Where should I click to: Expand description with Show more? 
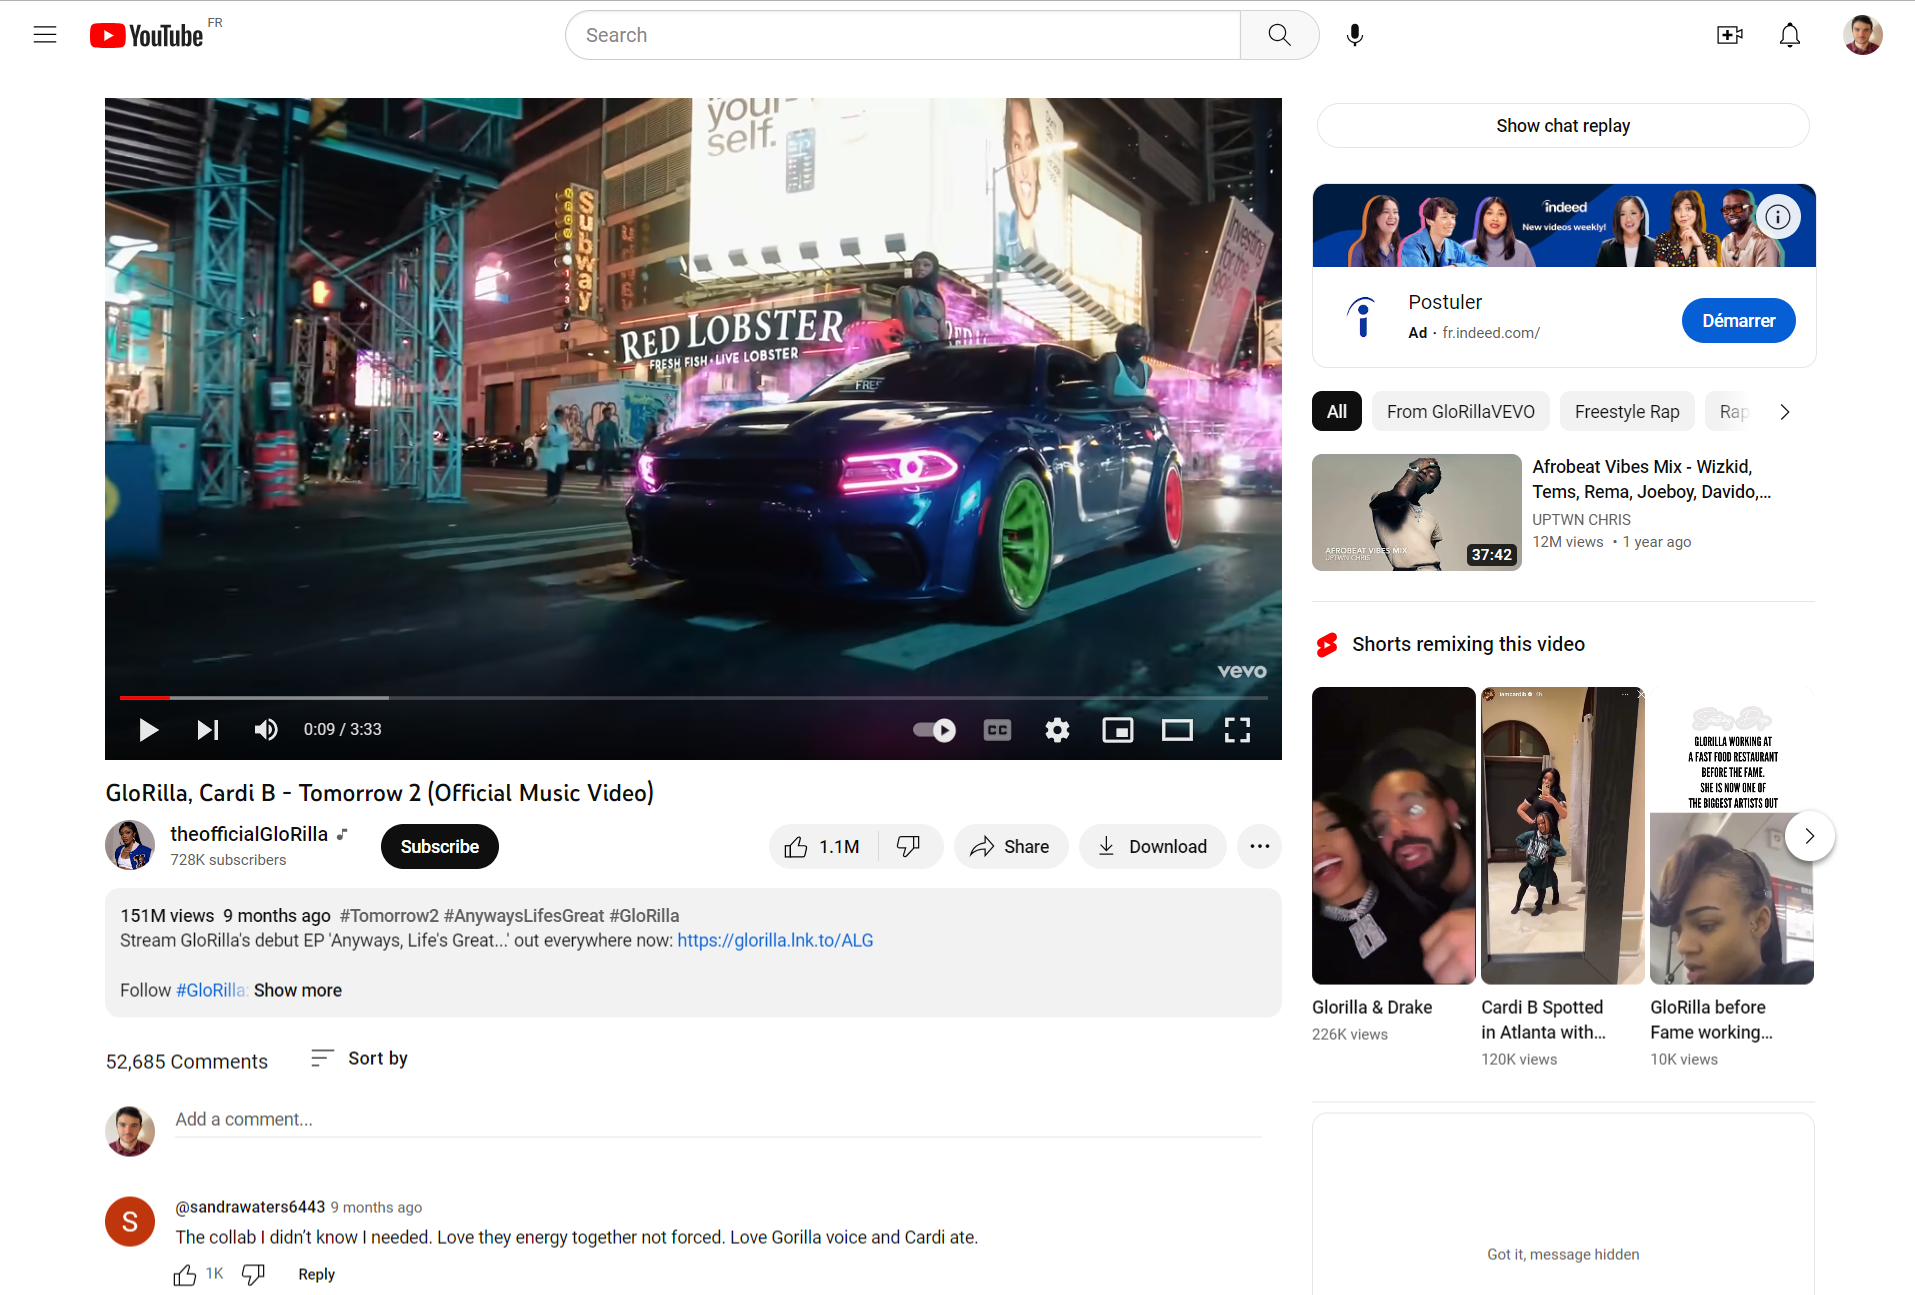pos(297,990)
